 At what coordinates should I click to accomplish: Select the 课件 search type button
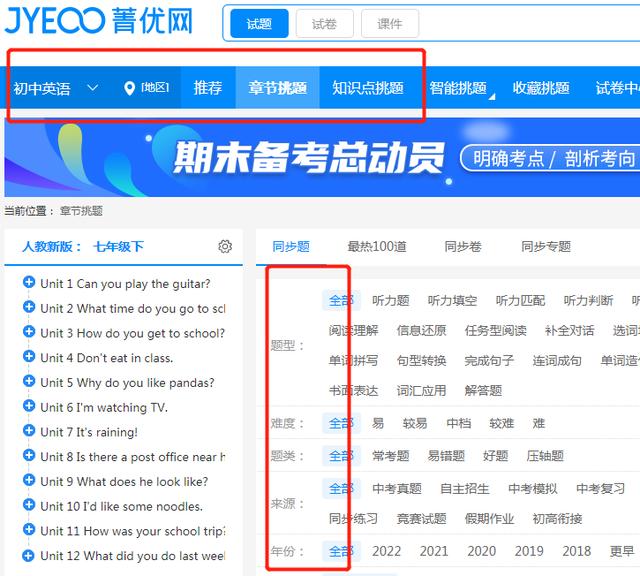tap(390, 24)
